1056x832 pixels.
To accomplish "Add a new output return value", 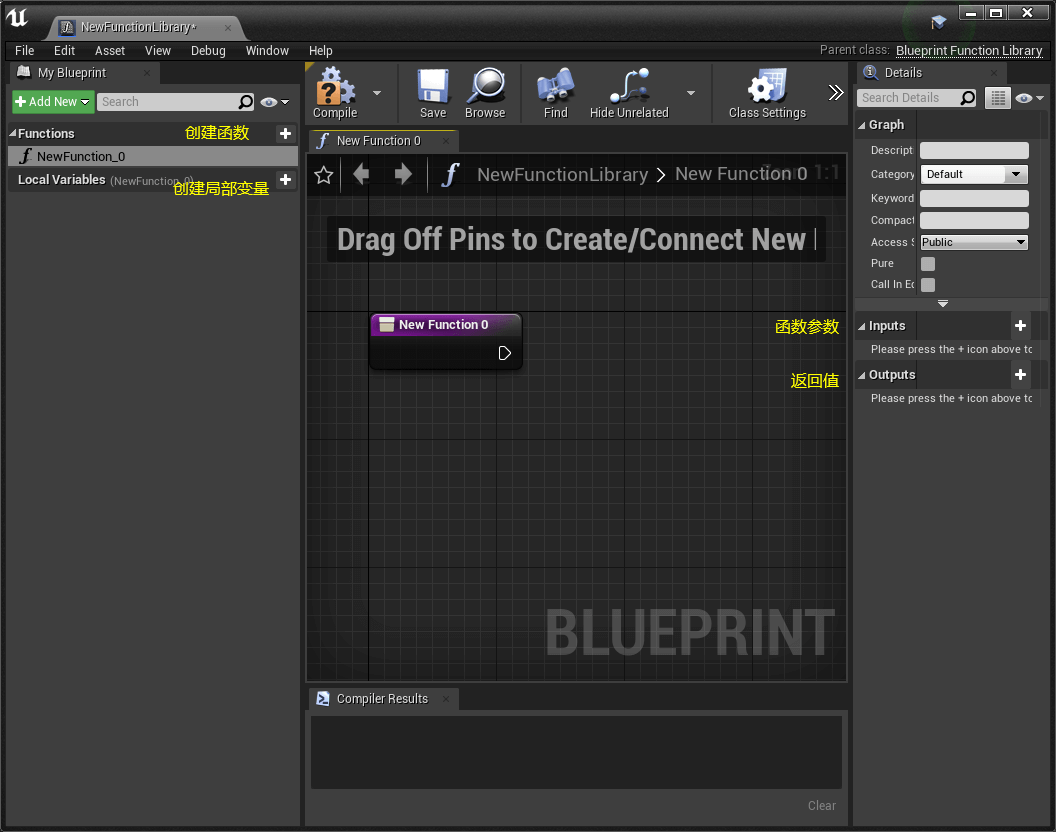I will (1020, 375).
